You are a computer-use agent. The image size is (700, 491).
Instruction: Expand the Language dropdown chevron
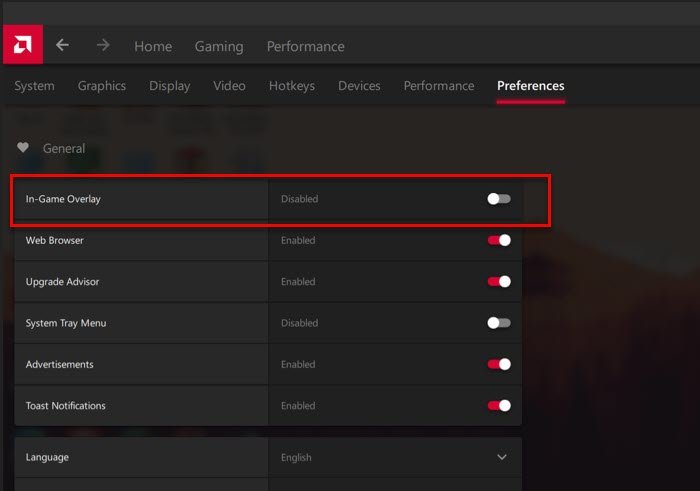coord(502,457)
